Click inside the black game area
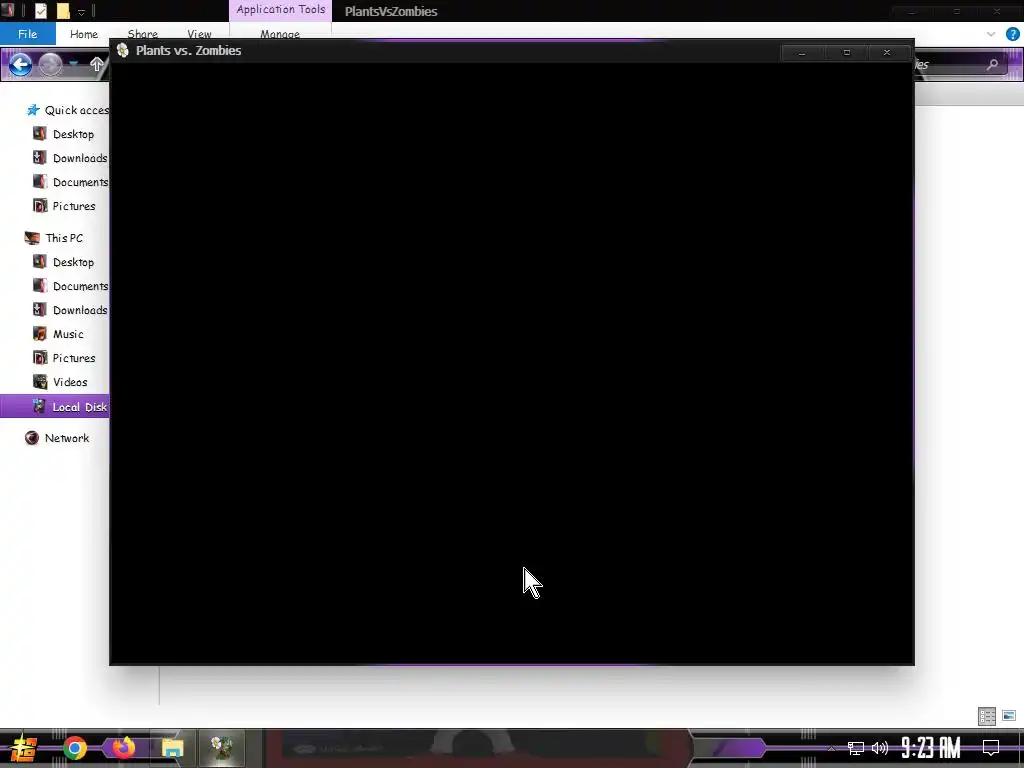Viewport: 1024px width, 768px height. click(512, 363)
